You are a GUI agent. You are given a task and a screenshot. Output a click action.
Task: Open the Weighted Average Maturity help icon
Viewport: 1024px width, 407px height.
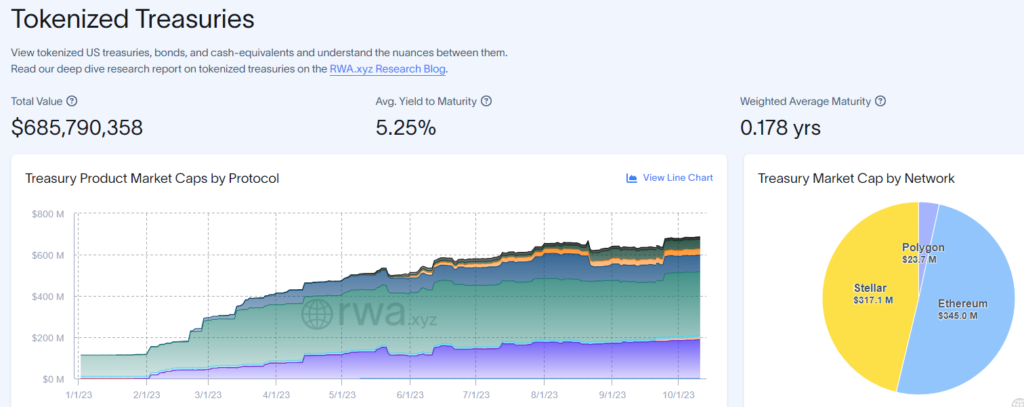881,102
